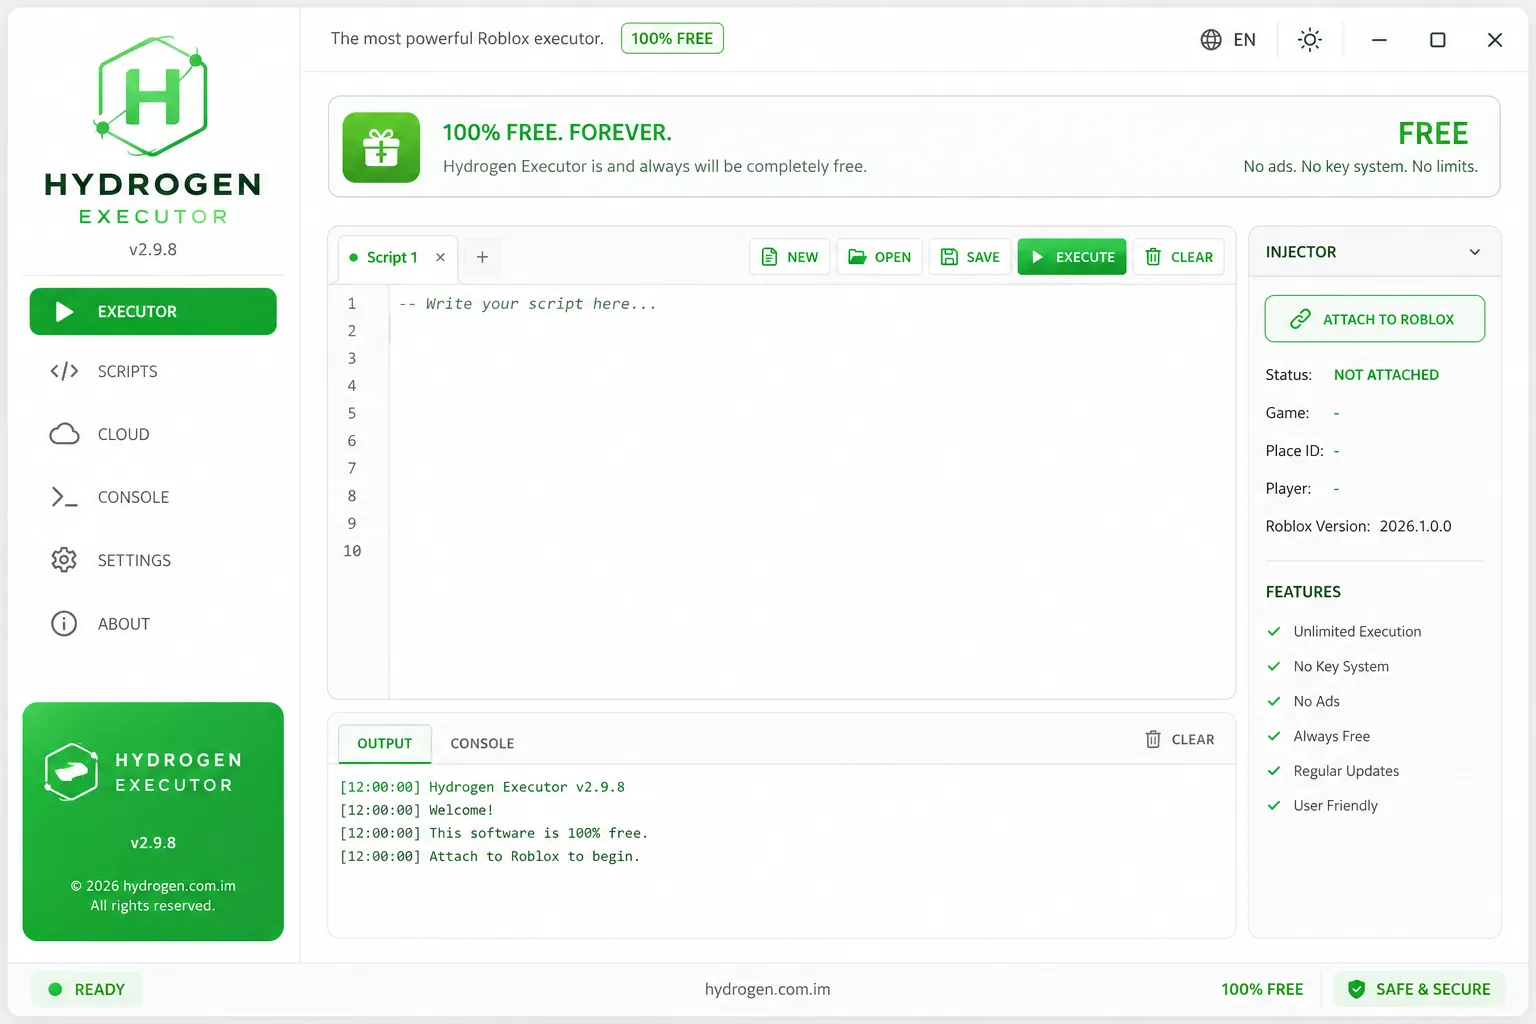Switch to the OUTPUT tab

point(385,744)
